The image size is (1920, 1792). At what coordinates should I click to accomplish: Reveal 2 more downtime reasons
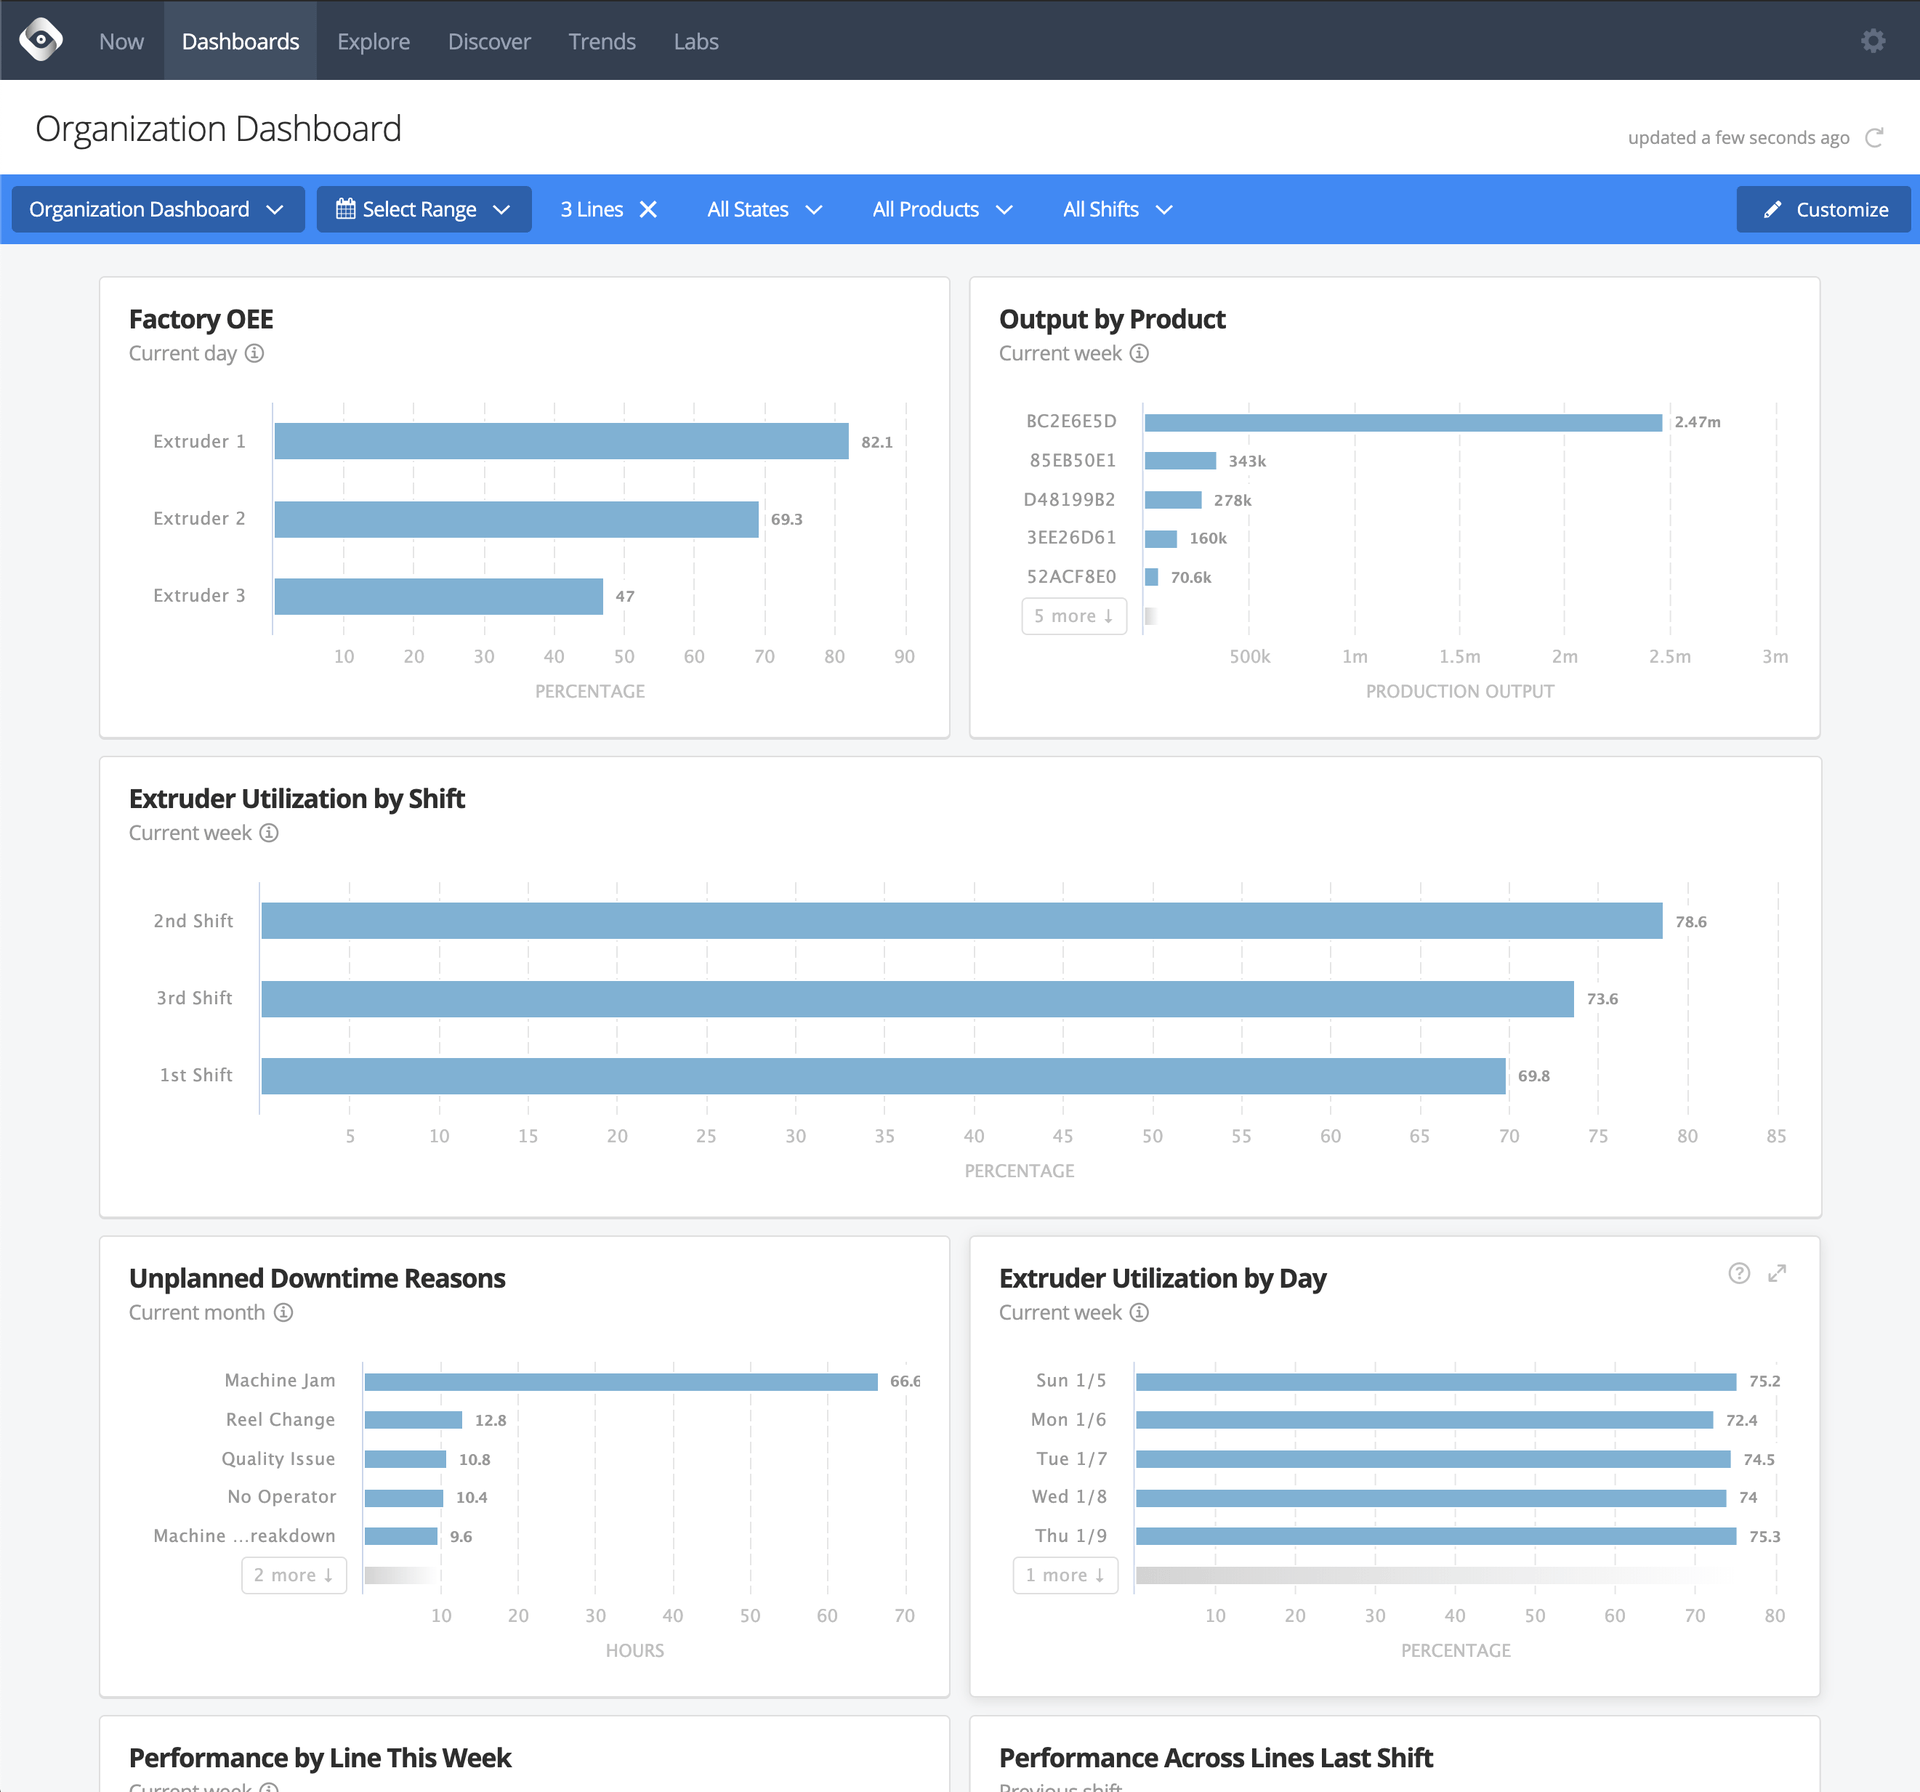[293, 1574]
